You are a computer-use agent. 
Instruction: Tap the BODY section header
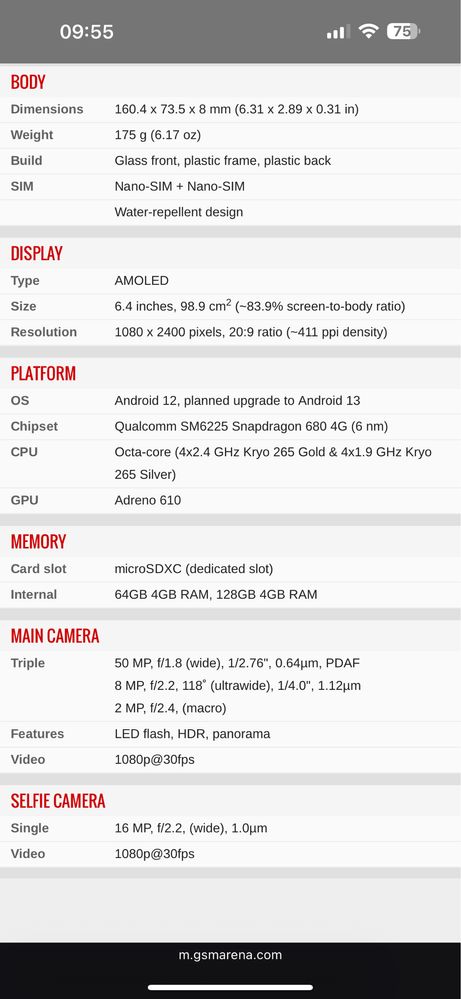[x=28, y=82]
